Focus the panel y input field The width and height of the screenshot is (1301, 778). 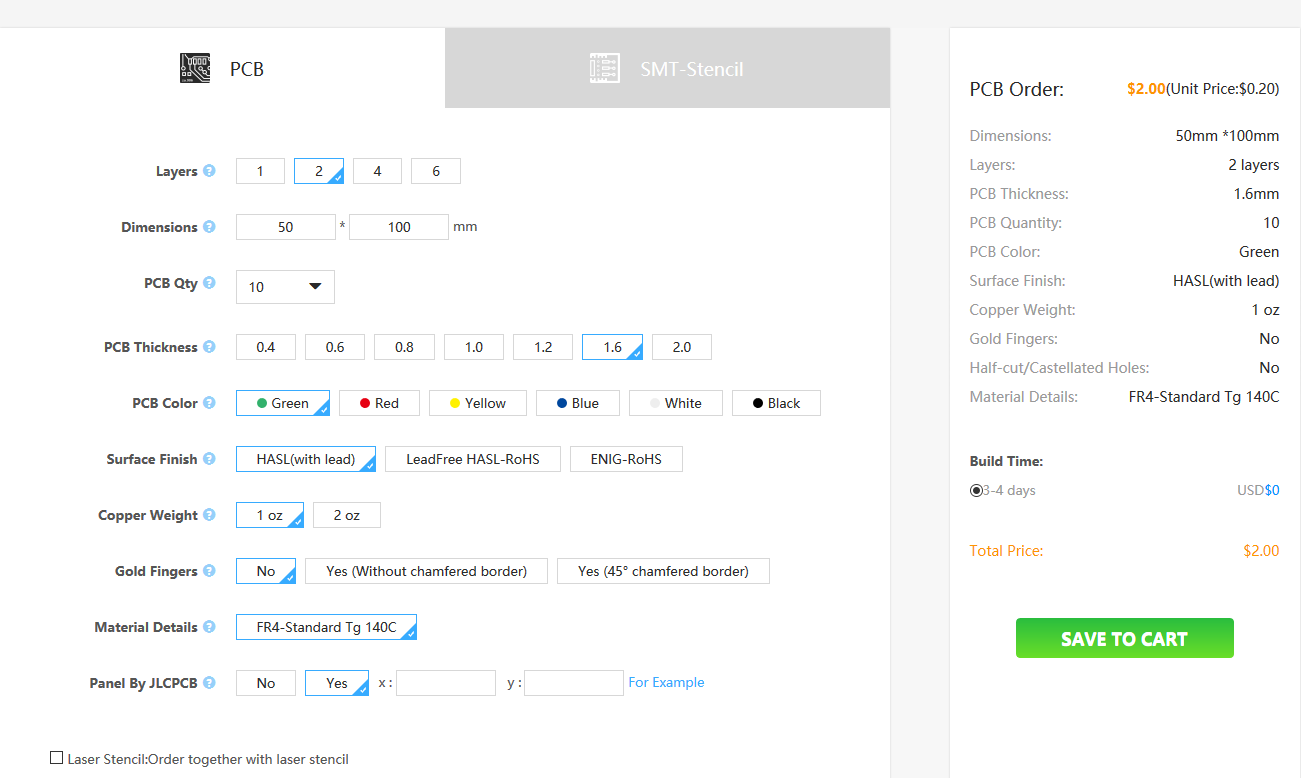pos(574,683)
